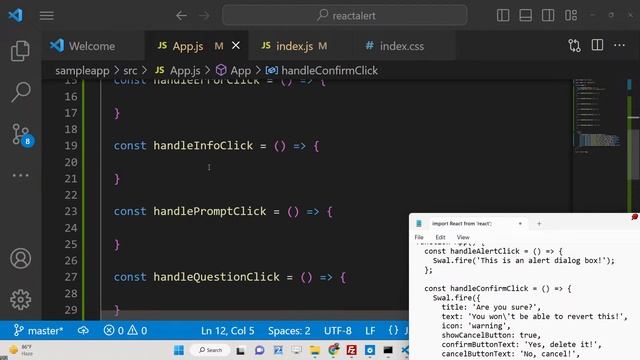Open the Chat app in the taskbar
The image size is (640, 360).
pyautogui.click(x=259, y=350)
